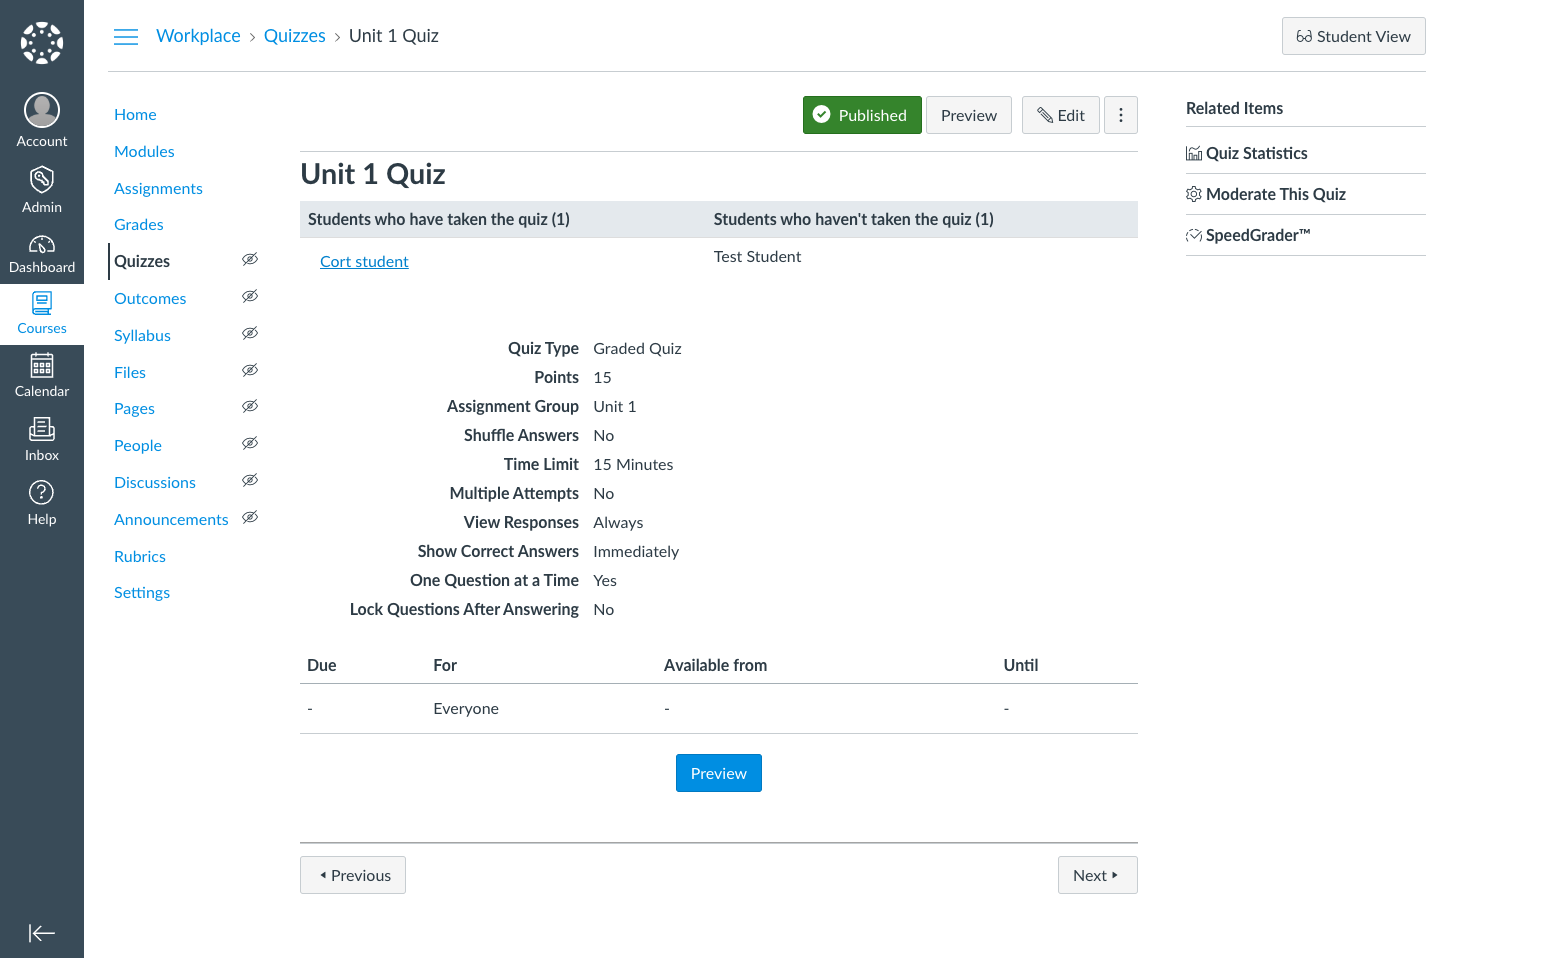The height and width of the screenshot is (958, 1541).
Task: Open People in course navigation
Action: (138, 446)
